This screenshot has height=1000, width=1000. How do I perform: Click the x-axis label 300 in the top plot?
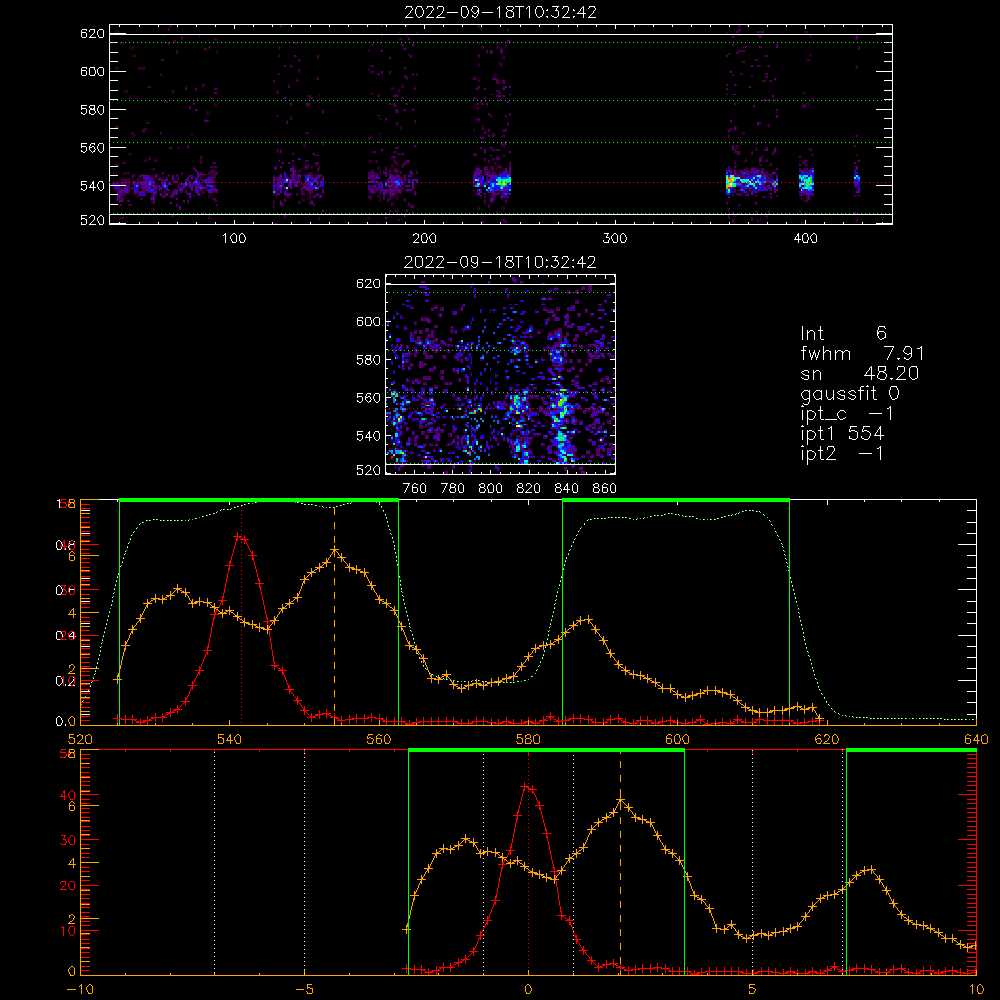[615, 239]
